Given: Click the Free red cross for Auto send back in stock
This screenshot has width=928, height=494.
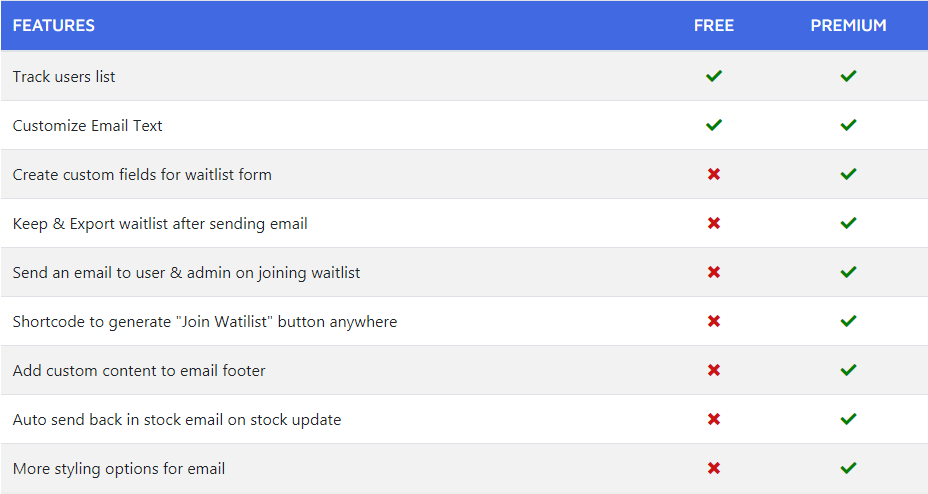Looking at the screenshot, I should pyautogui.click(x=714, y=419).
